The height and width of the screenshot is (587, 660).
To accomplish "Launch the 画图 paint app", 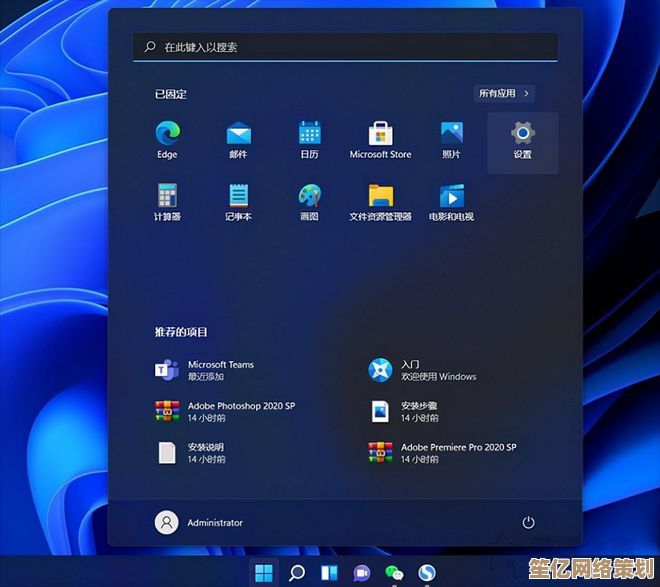I will (x=309, y=202).
